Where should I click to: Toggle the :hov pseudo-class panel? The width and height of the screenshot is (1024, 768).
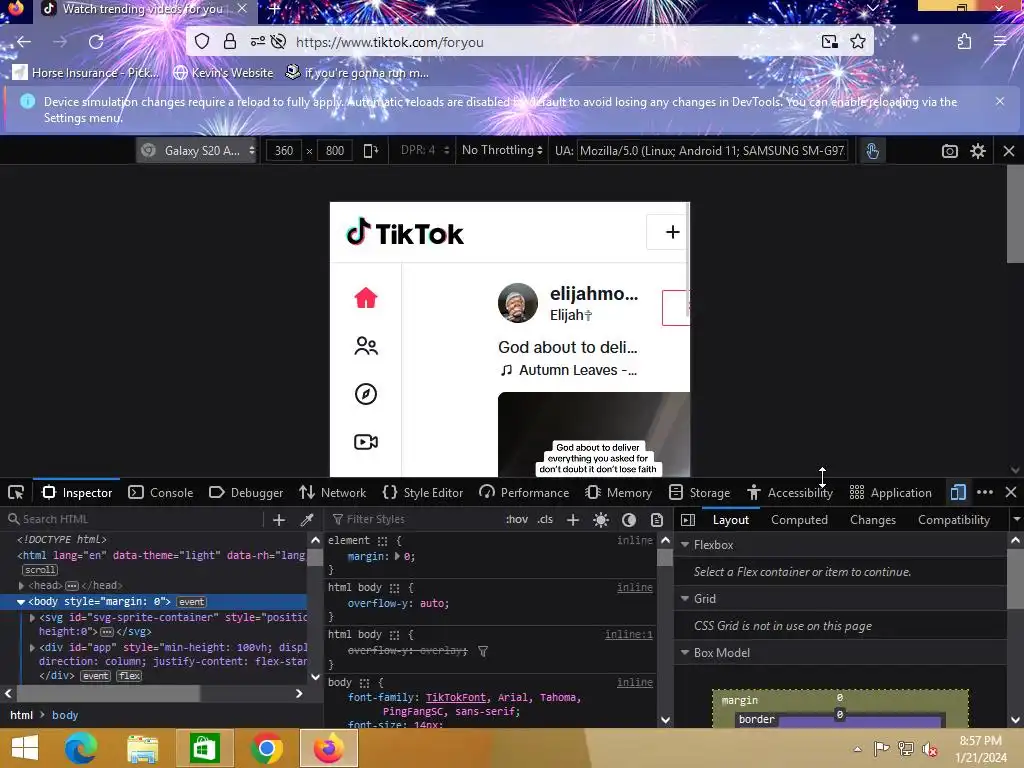coord(517,519)
